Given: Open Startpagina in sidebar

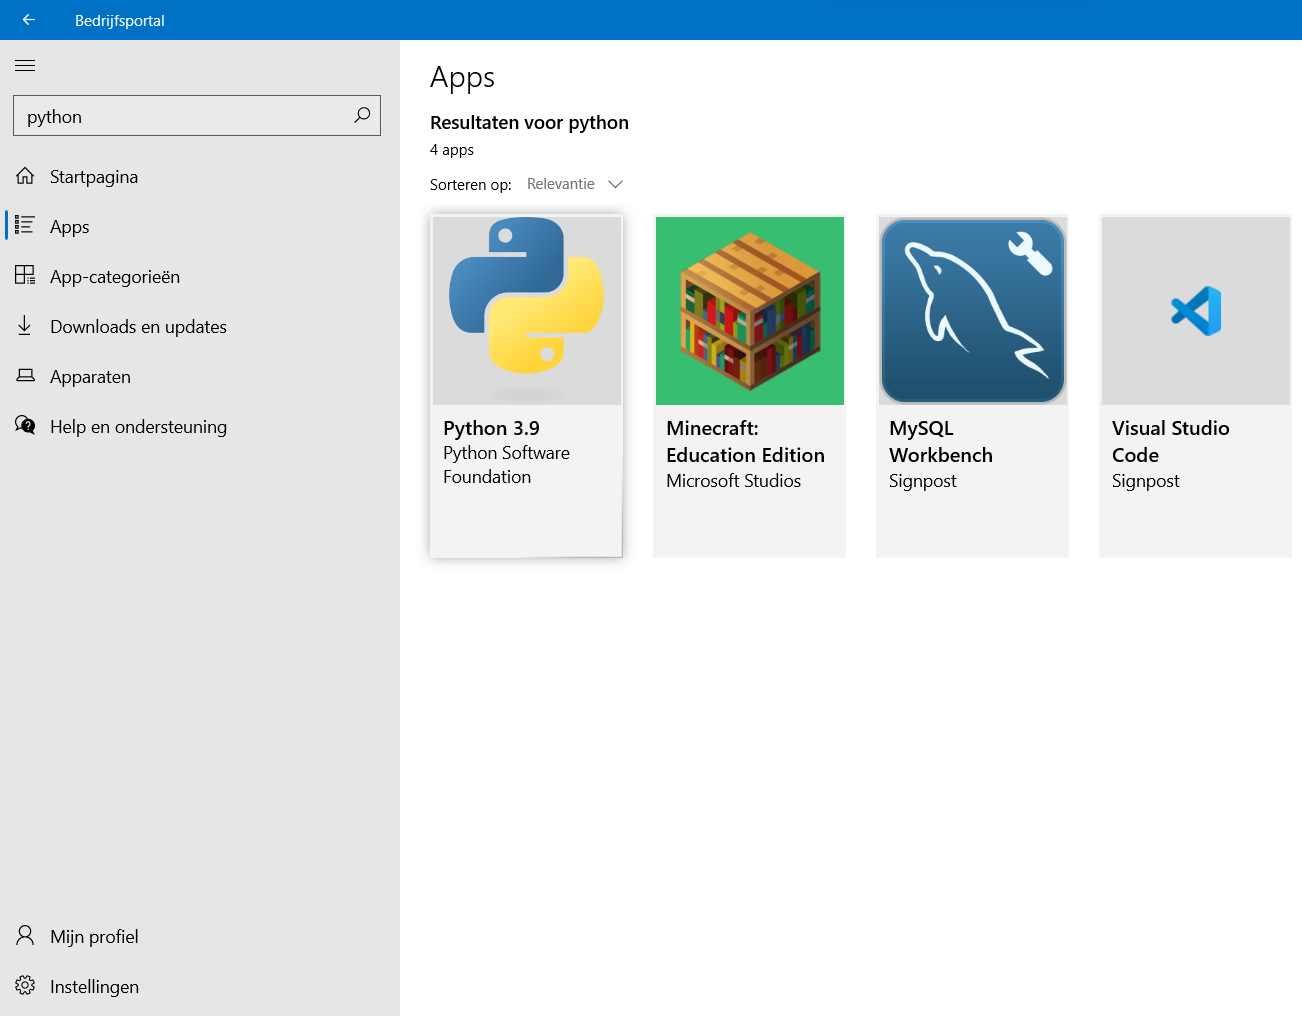Looking at the screenshot, I should point(94,177).
